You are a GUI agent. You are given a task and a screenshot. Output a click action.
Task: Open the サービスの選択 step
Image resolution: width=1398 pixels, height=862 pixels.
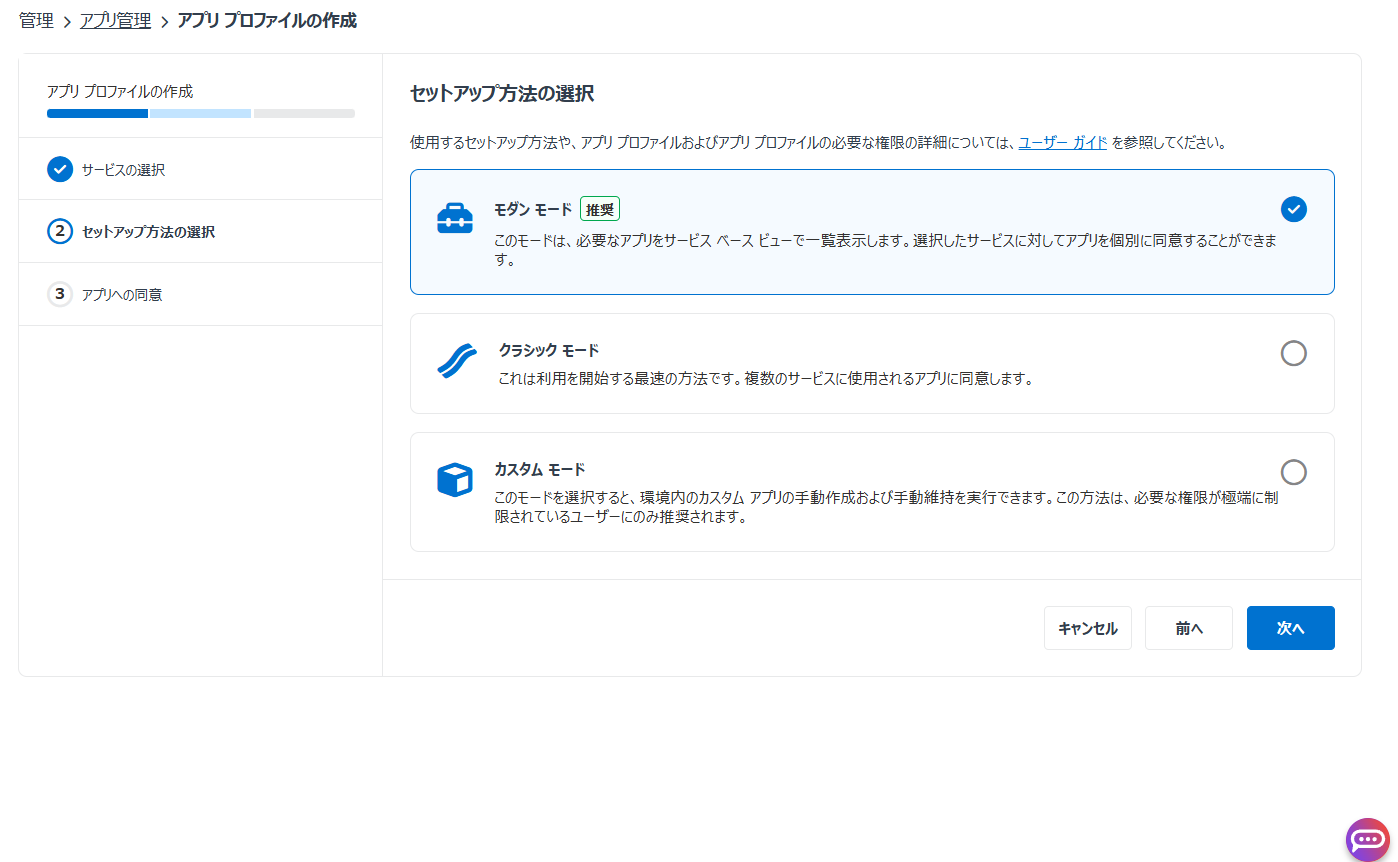tap(200, 169)
